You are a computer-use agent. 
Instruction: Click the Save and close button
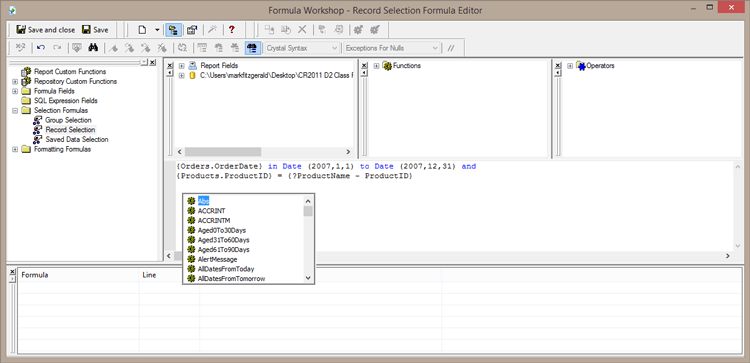coord(45,30)
